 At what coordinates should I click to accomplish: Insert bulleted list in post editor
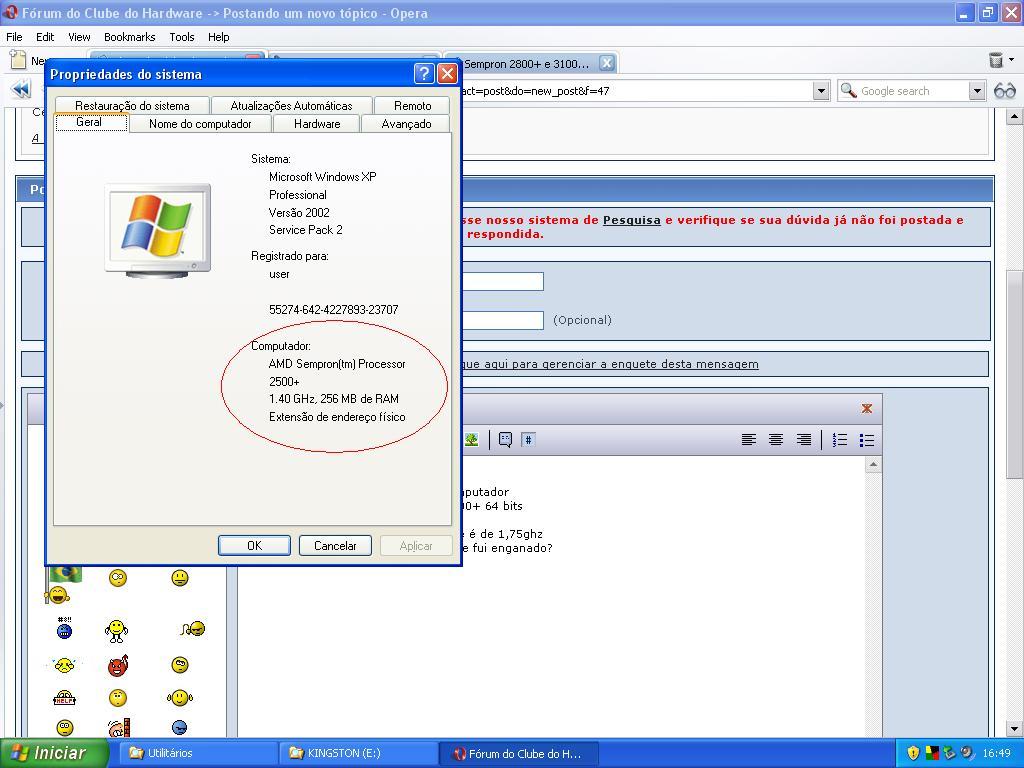pos(867,440)
